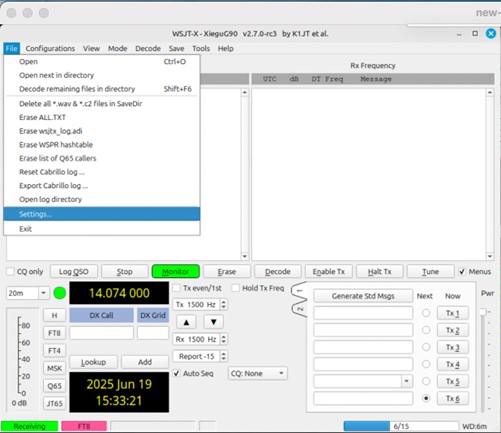Choose Open from the File menu
501x433 pixels.
click(x=102, y=62)
